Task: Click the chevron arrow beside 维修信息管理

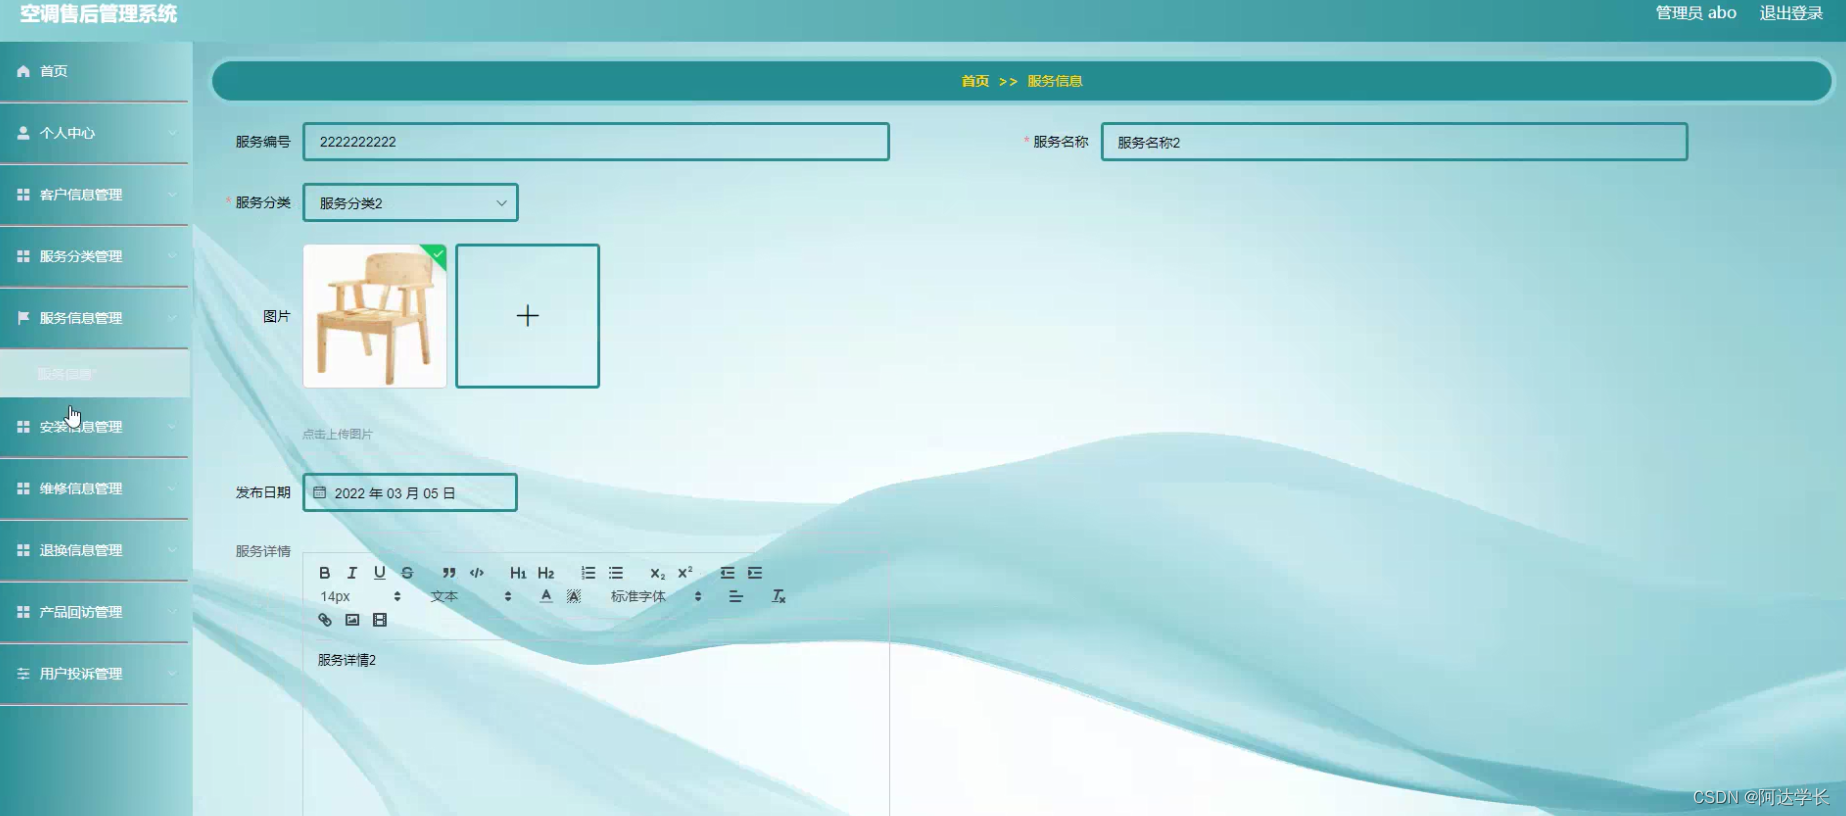Action: coord(172,489)
